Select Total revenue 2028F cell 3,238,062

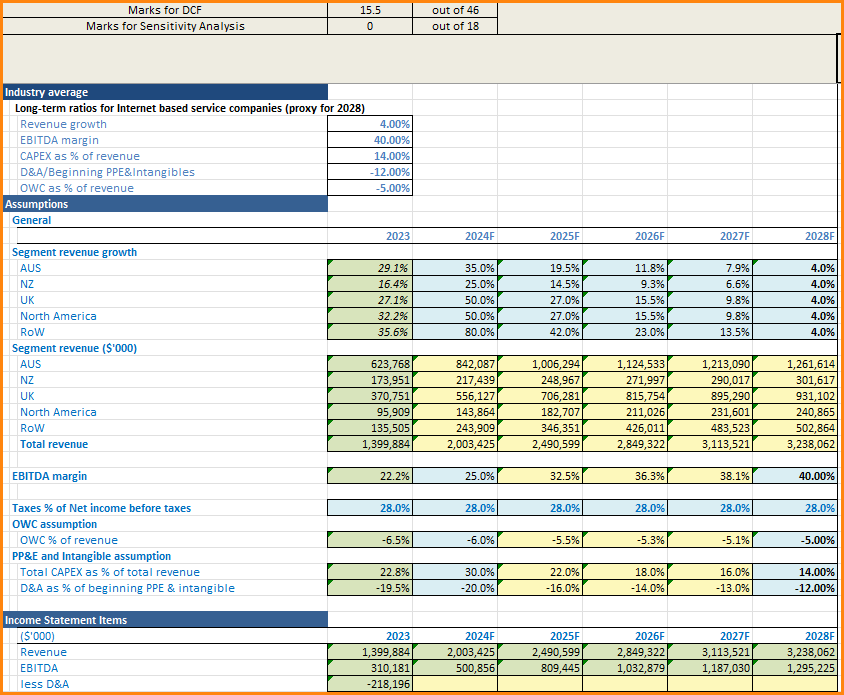pyautogui.click(x=796, y=444)
